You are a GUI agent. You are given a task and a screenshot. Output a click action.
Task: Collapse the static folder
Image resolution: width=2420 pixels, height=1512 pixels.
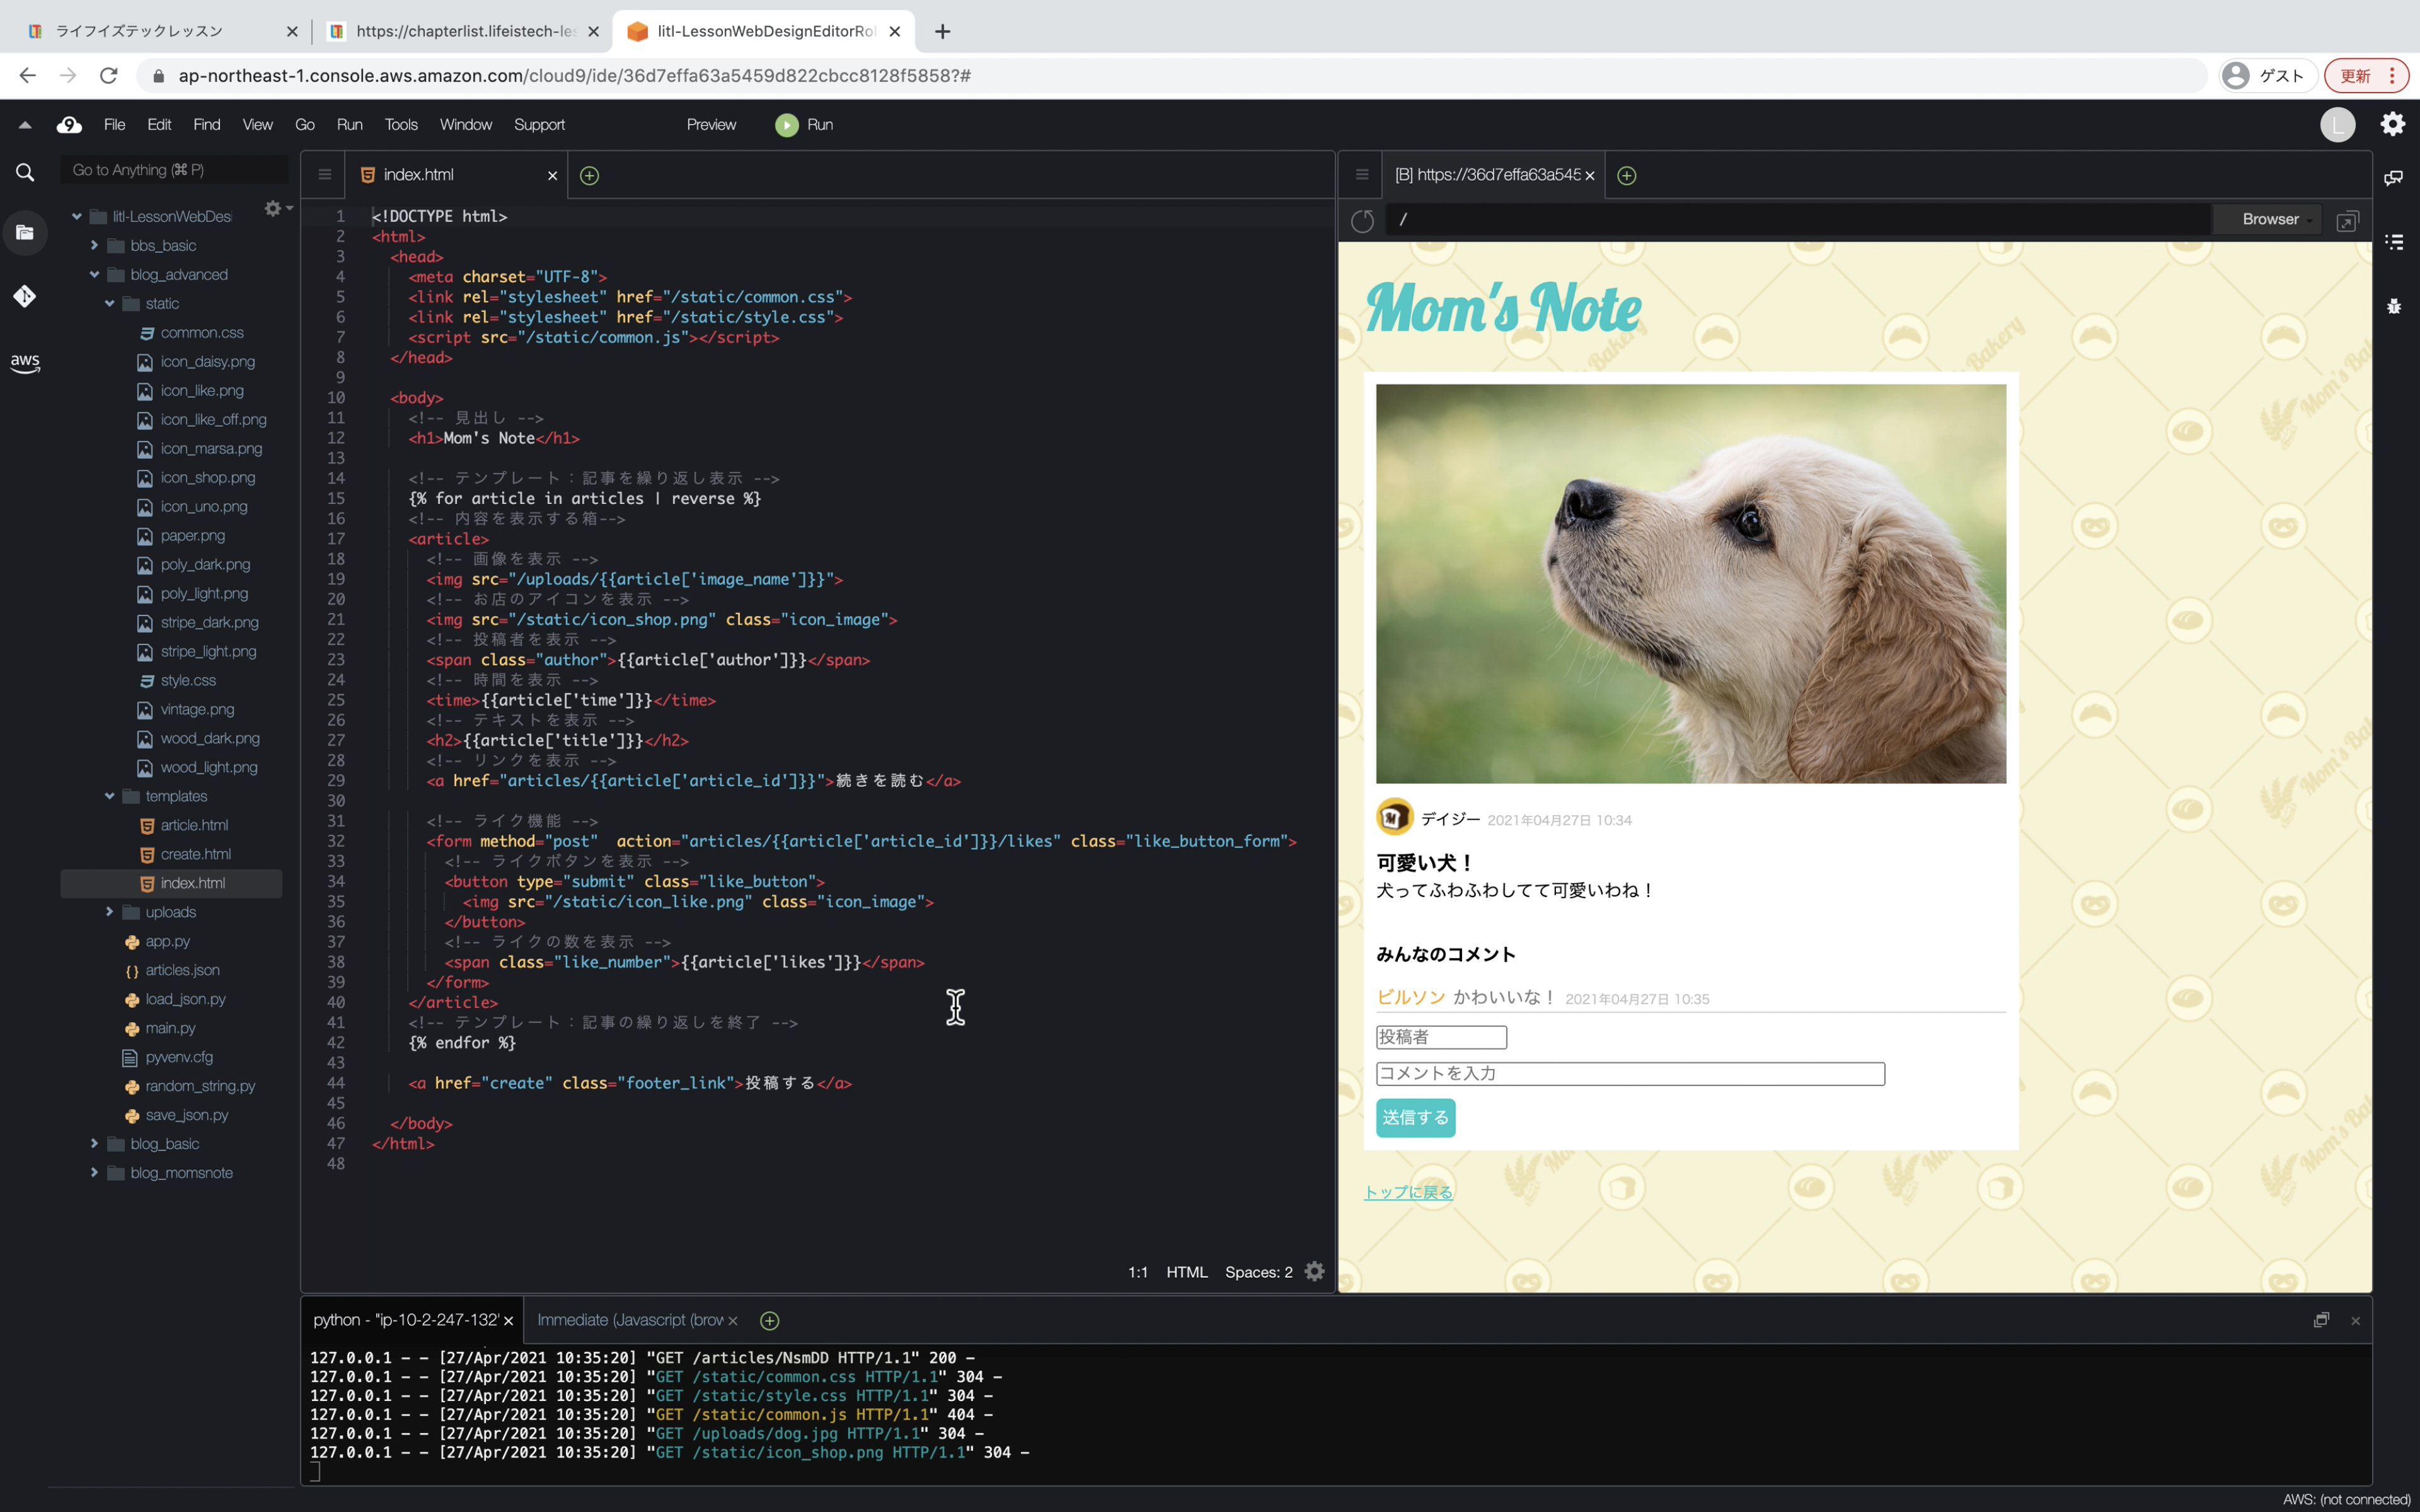(x=109, y=303)
